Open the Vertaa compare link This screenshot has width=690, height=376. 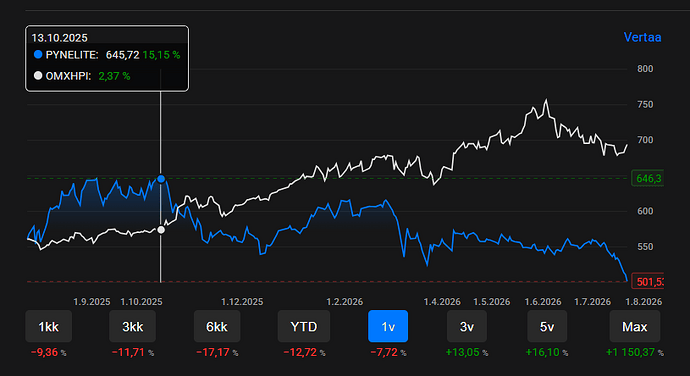click(642, 37)
